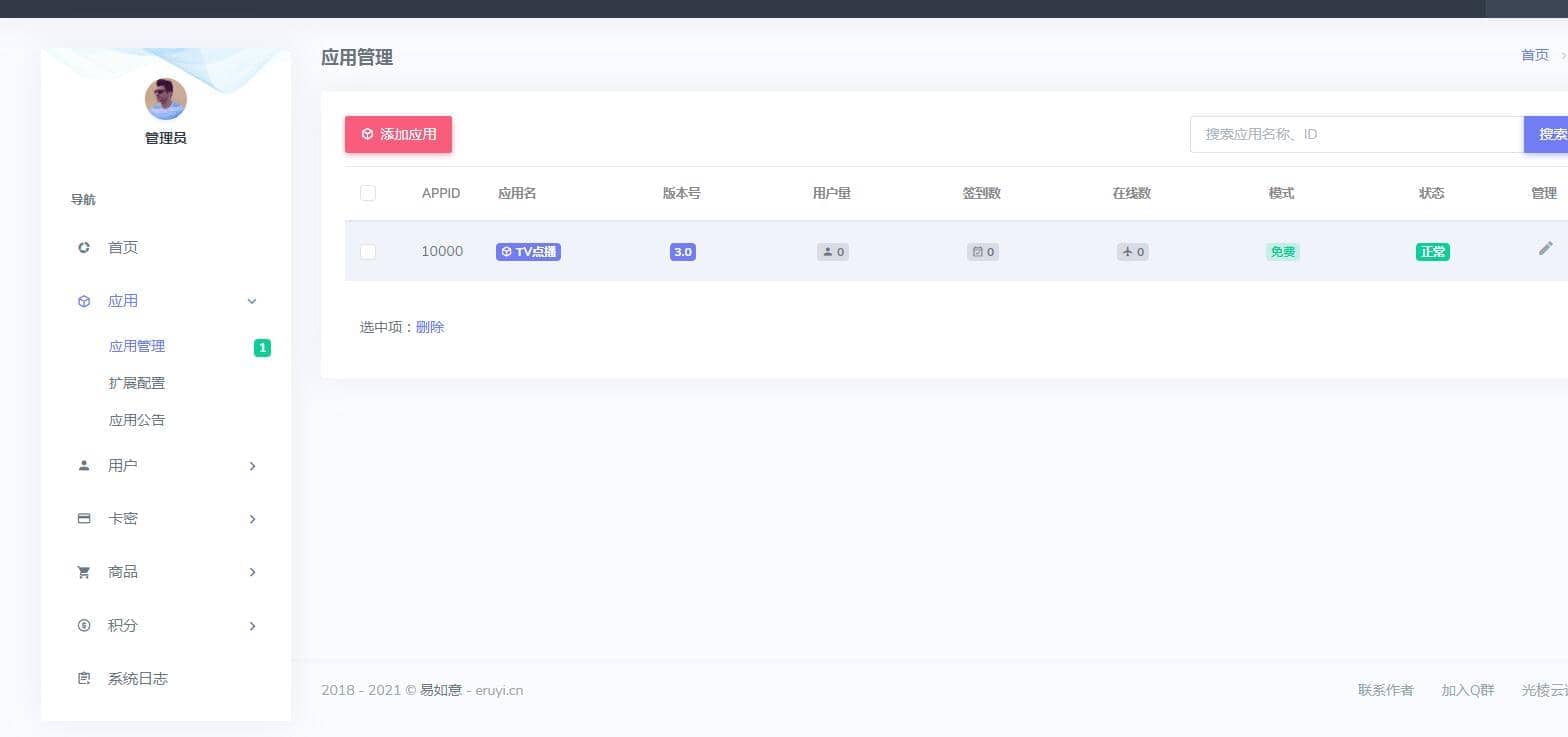1568x737 pixels.
Task: Toggle the select-all checkbox in table header
Action: (x=368, y=193)
